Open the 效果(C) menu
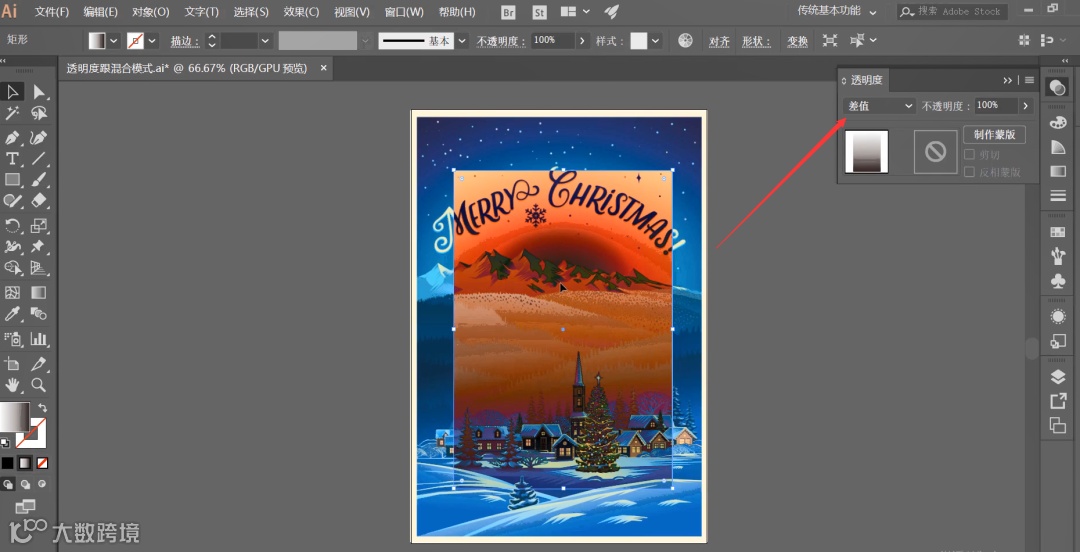Screen dimensions: 1080x552 pos(302,12)
